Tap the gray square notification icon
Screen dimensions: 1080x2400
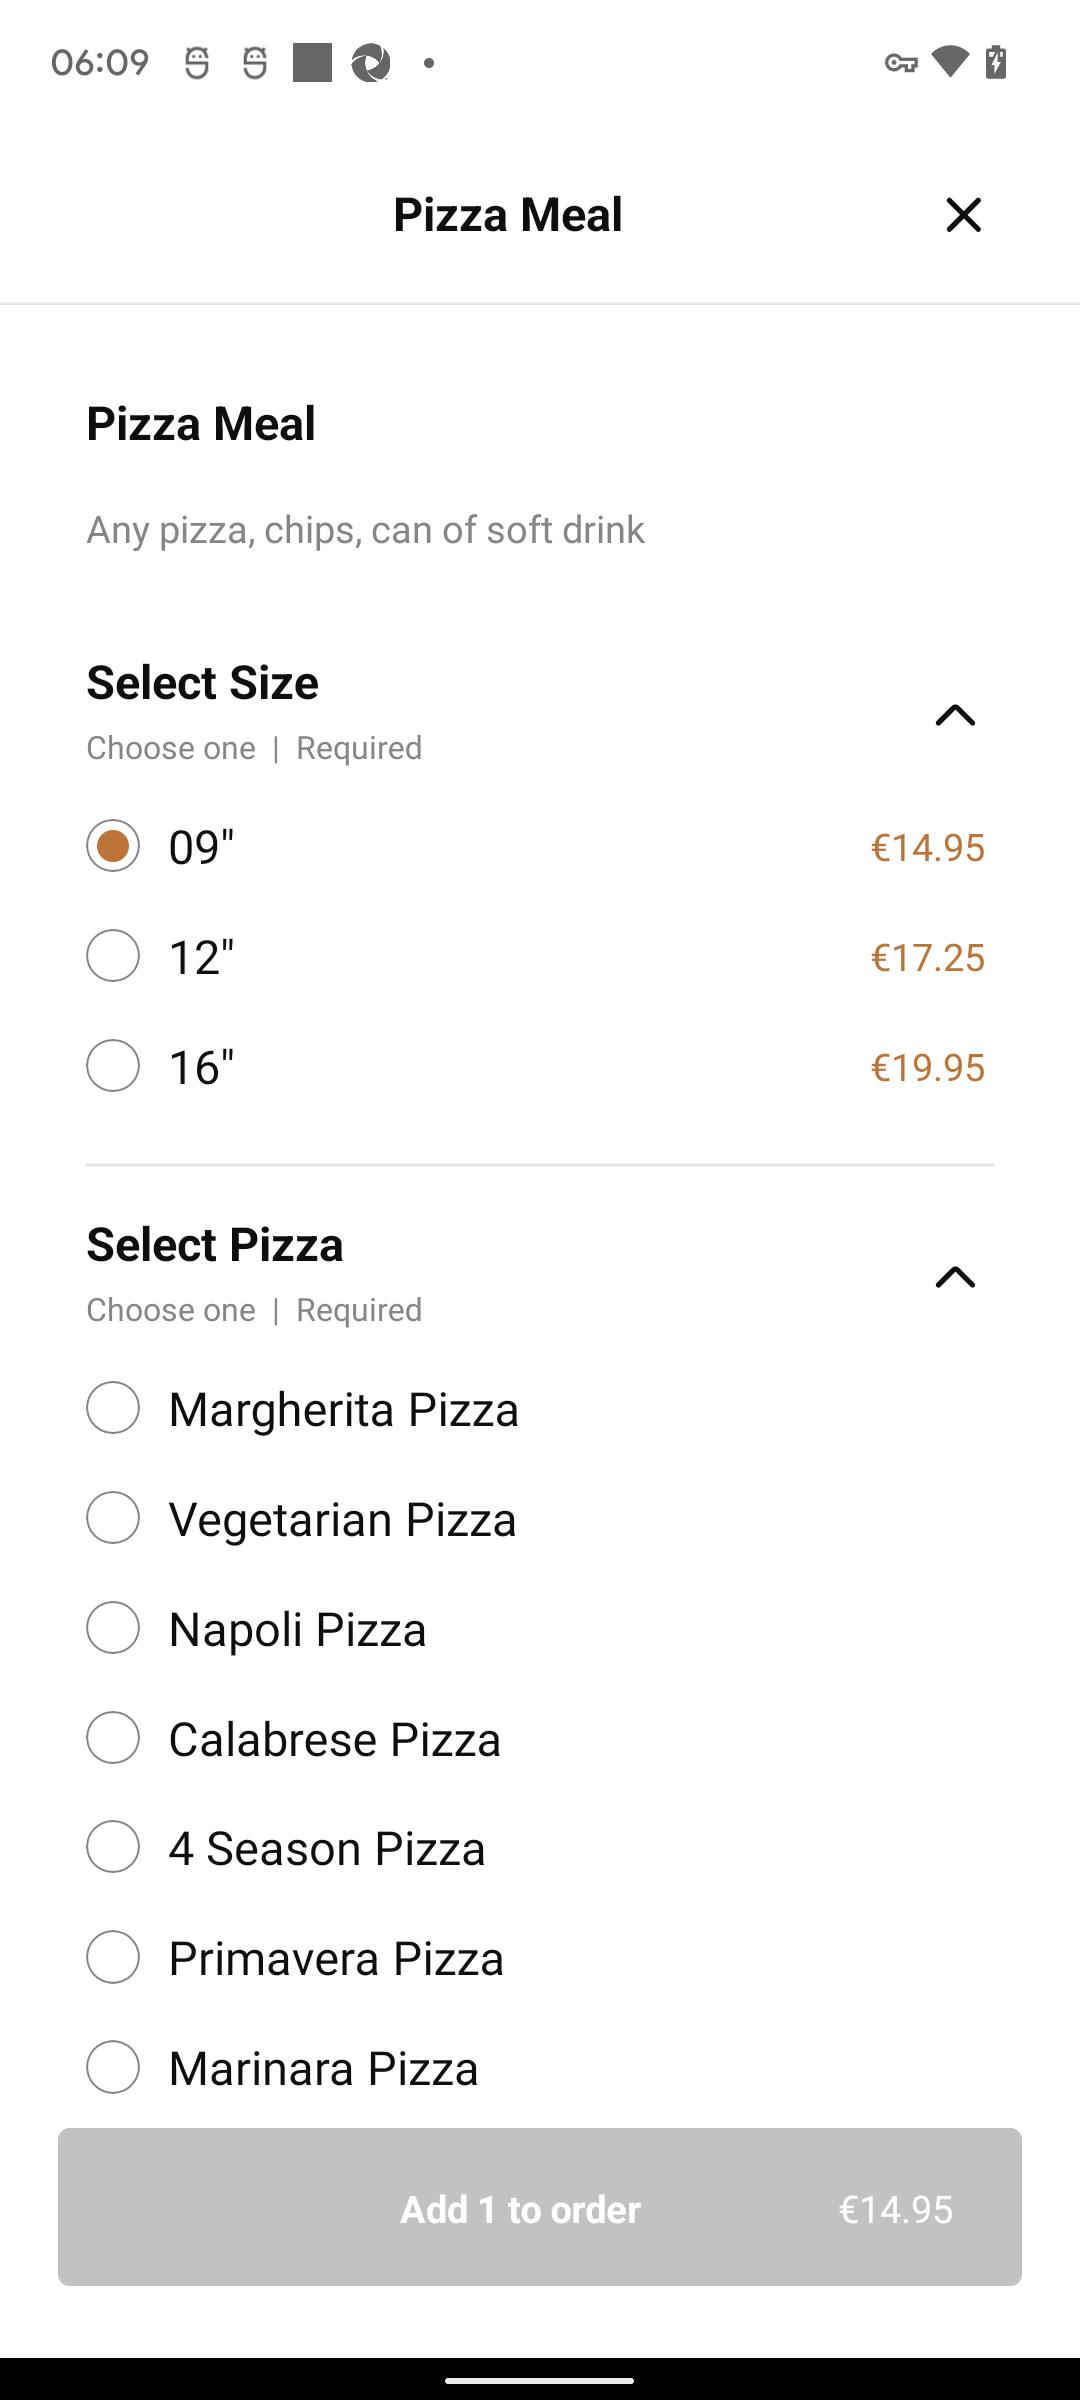(312, 62)
